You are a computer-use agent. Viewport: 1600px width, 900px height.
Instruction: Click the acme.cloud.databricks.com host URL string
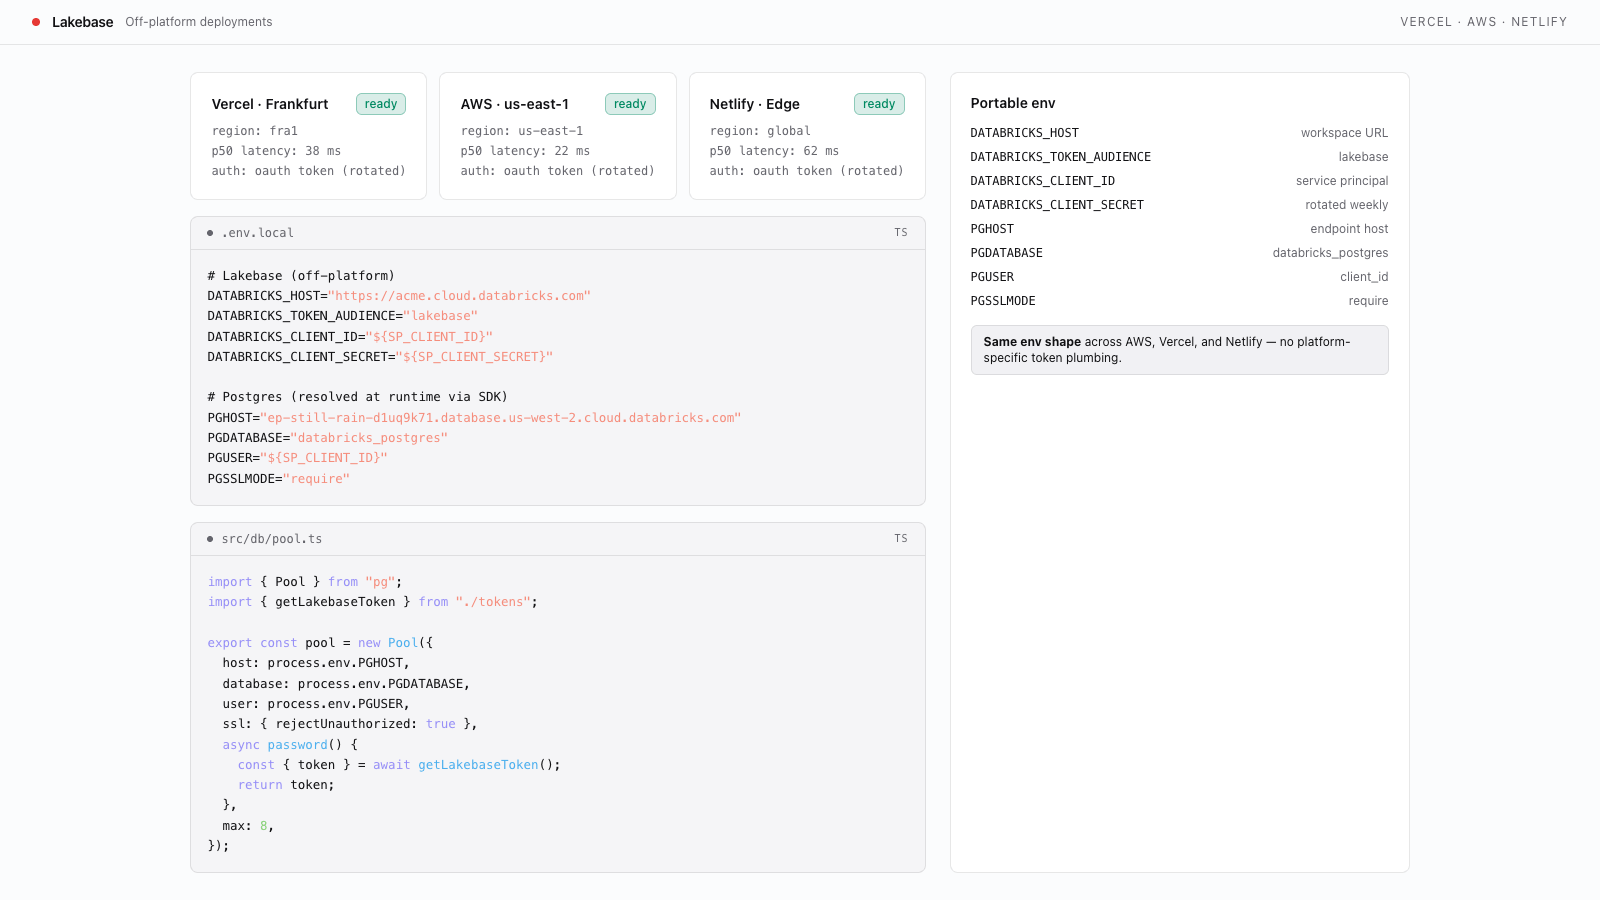click(x=459, y=296)
